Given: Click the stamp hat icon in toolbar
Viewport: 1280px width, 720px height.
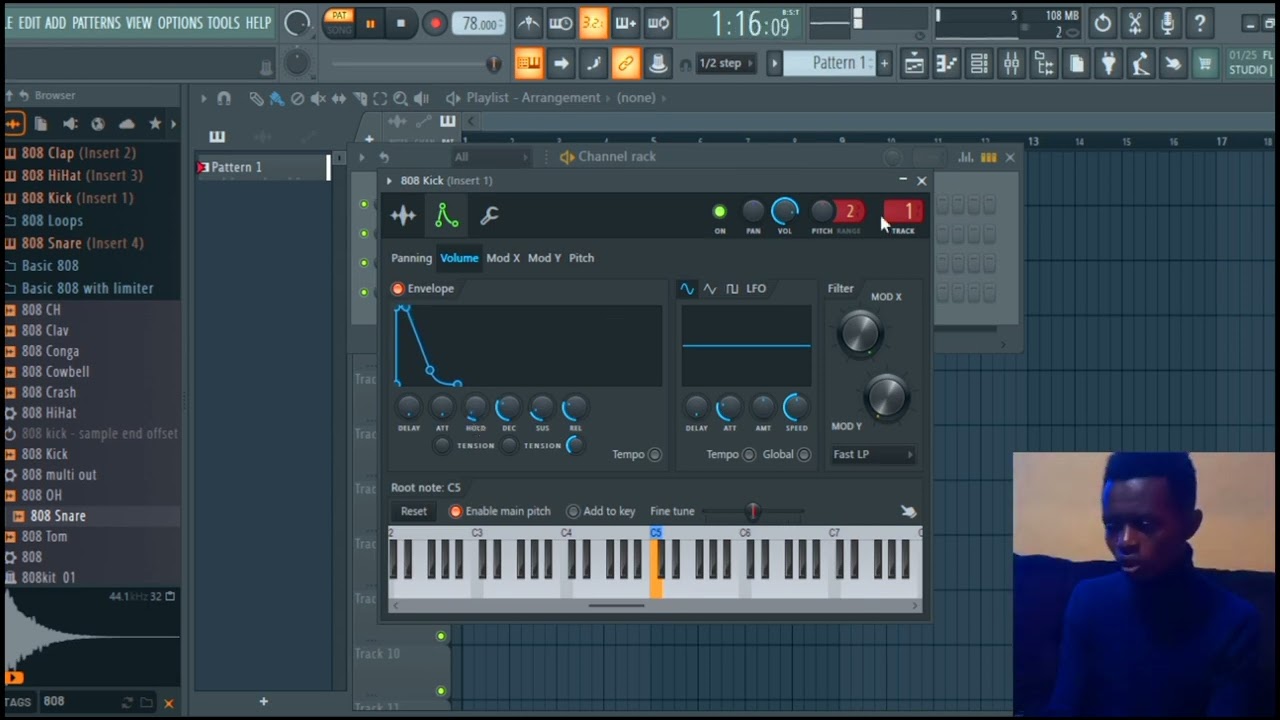Looking at the screenshot, I should 658,64.
